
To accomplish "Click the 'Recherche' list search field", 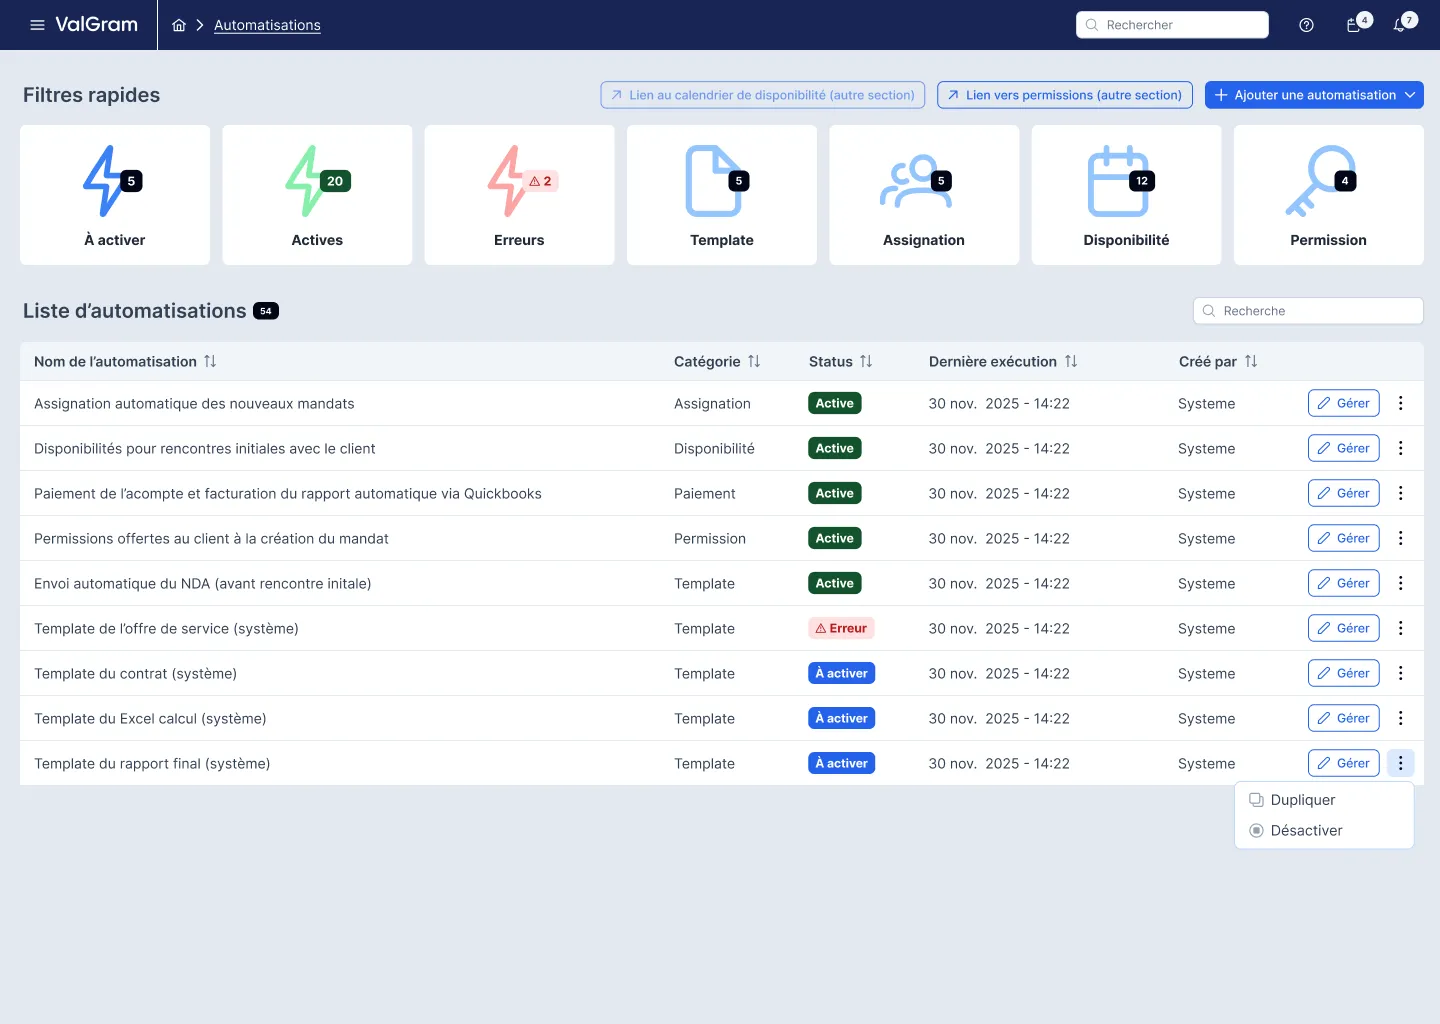I will [x=1308, y=310].
